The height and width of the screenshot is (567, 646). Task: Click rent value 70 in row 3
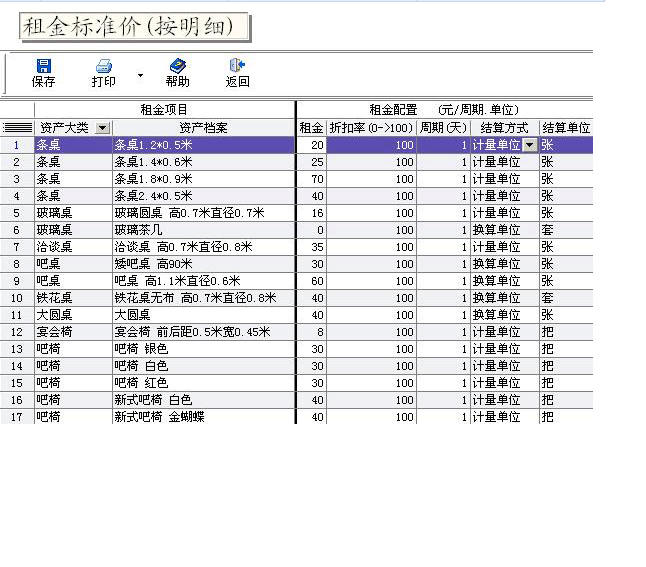pyautogui.click(x=311, y=179)
